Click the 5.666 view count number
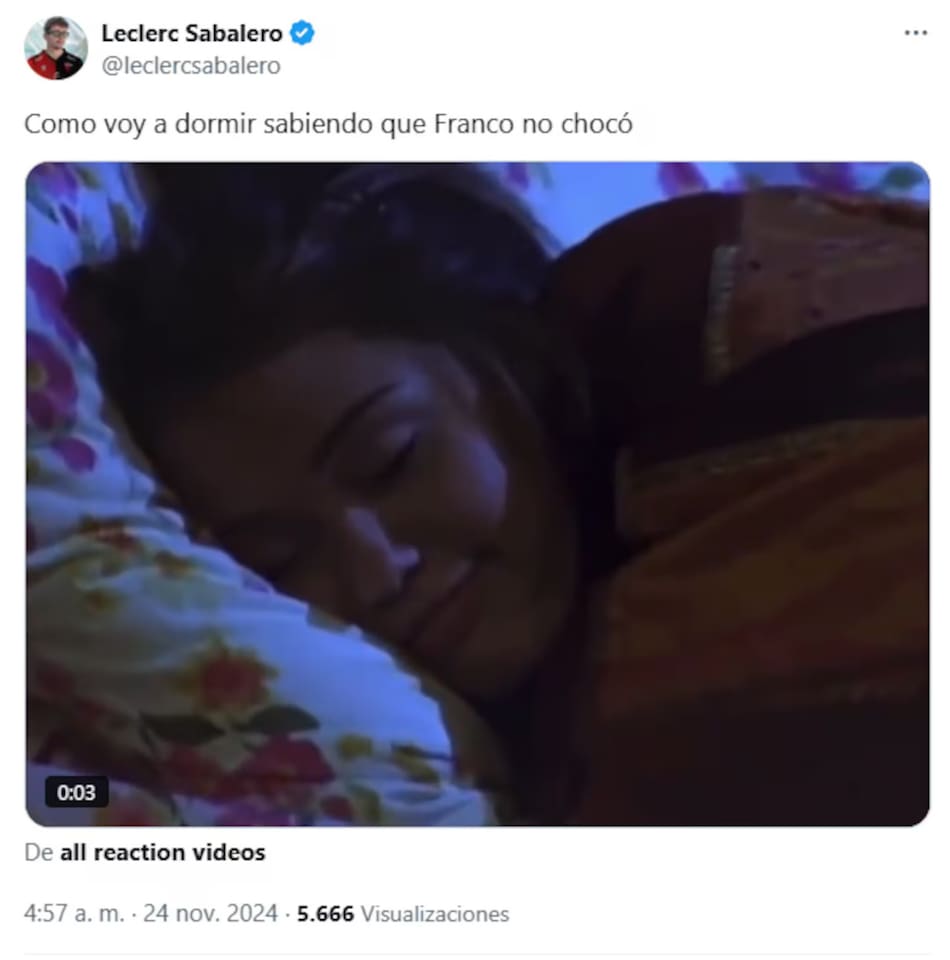This screenshot has width=950, height=960. pos(326,914)
